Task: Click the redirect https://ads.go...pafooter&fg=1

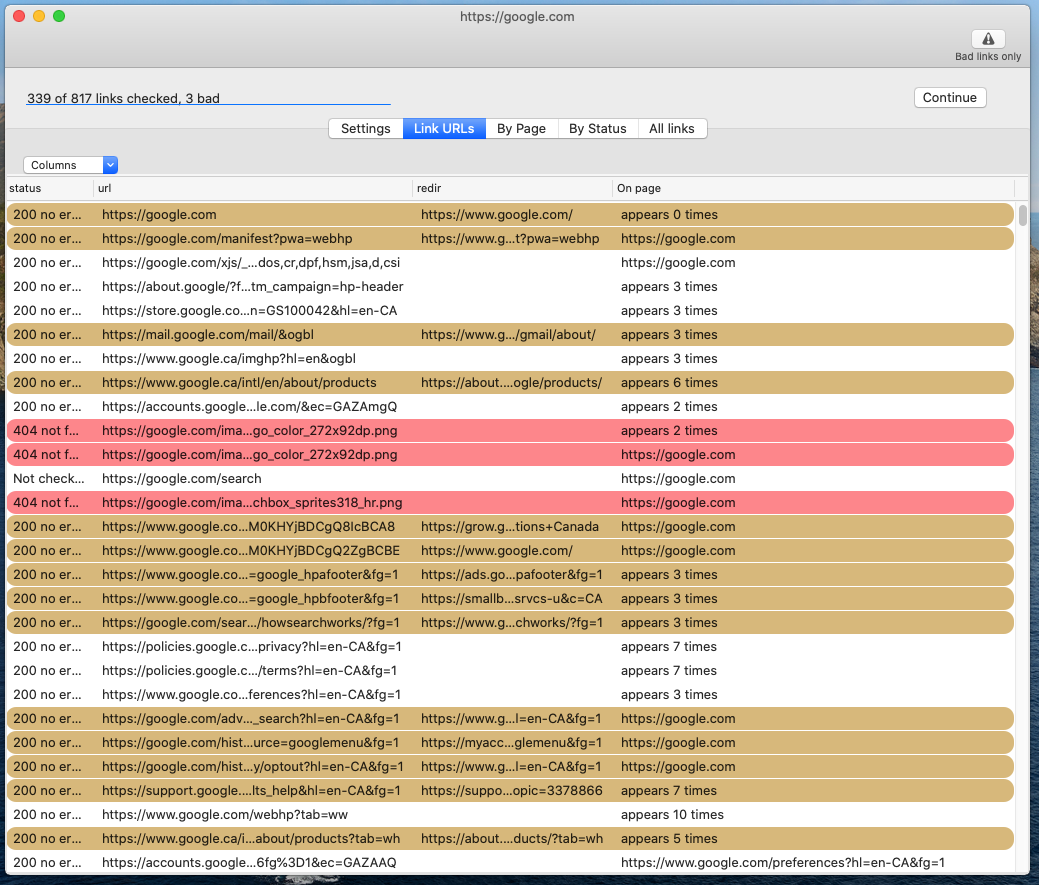Action: 512,574
